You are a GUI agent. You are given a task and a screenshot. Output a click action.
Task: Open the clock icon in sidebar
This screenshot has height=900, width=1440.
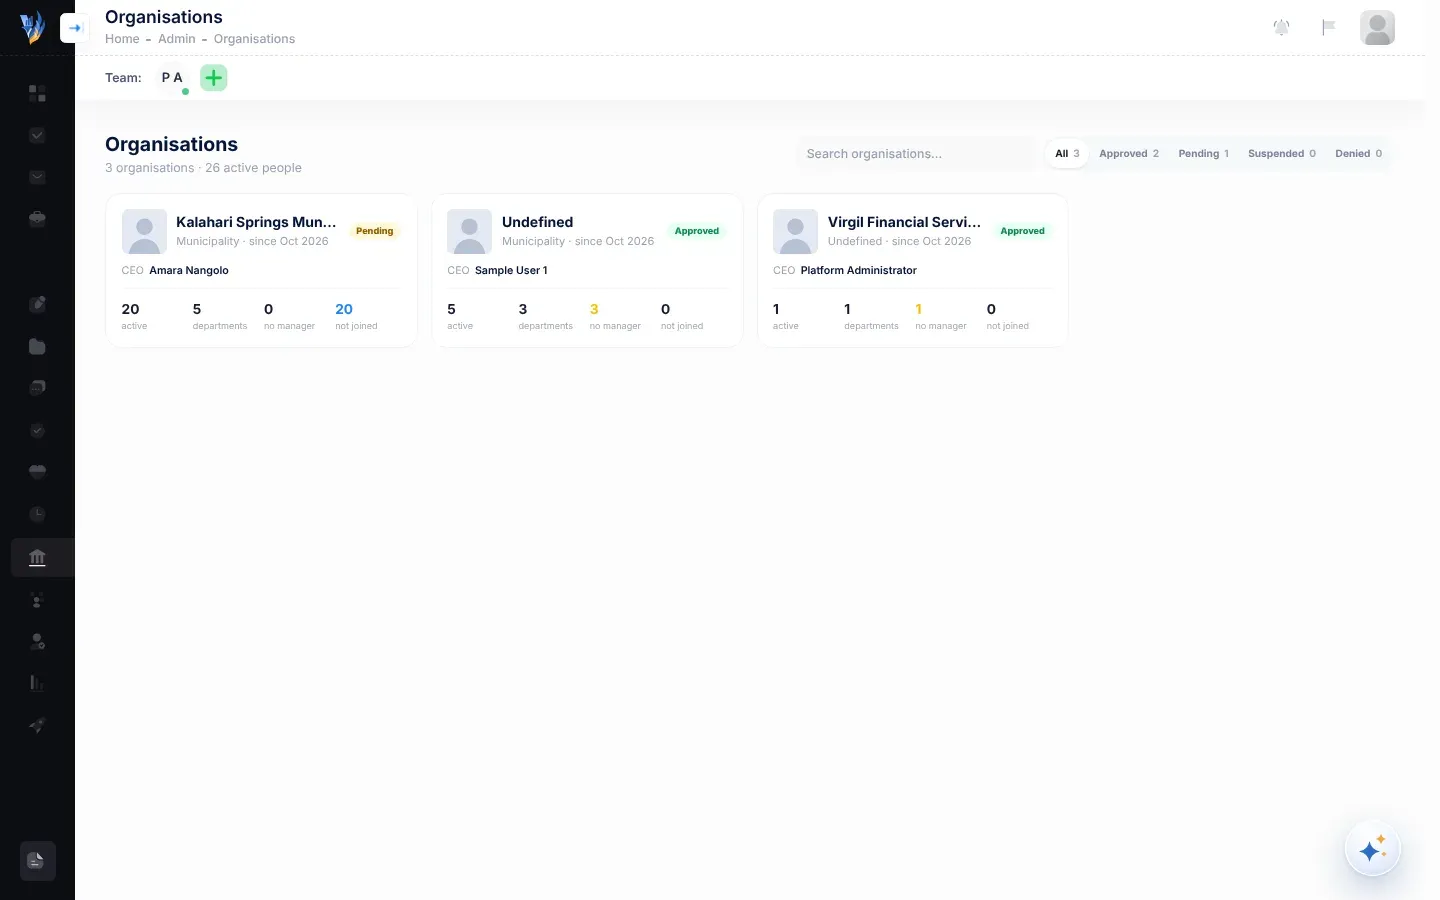[37, 514]
